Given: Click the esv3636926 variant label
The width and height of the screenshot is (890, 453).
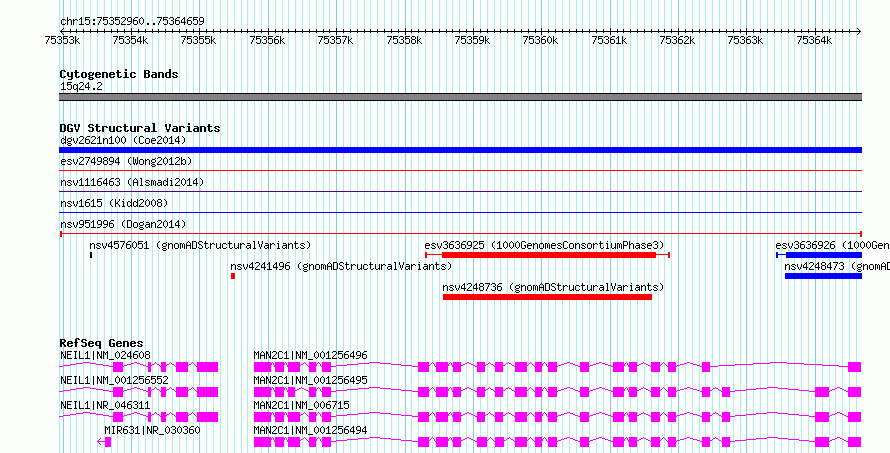Looking at the screenshot, I should (832, 245).
